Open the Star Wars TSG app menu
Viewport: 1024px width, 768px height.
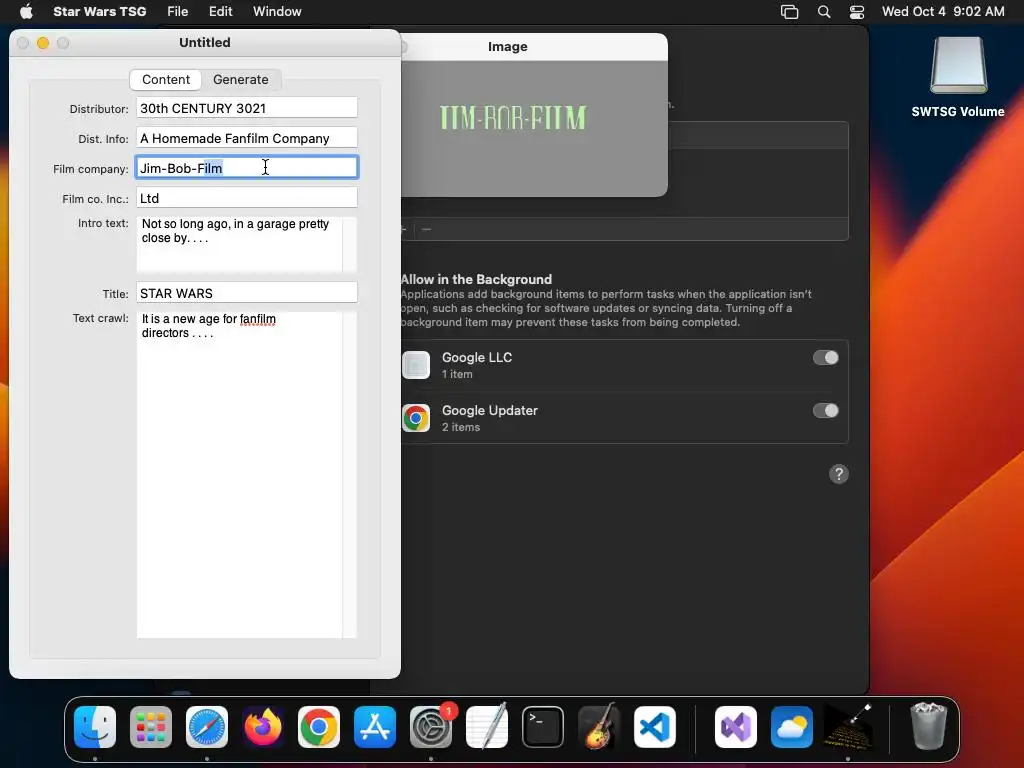[x=99, y=12]
